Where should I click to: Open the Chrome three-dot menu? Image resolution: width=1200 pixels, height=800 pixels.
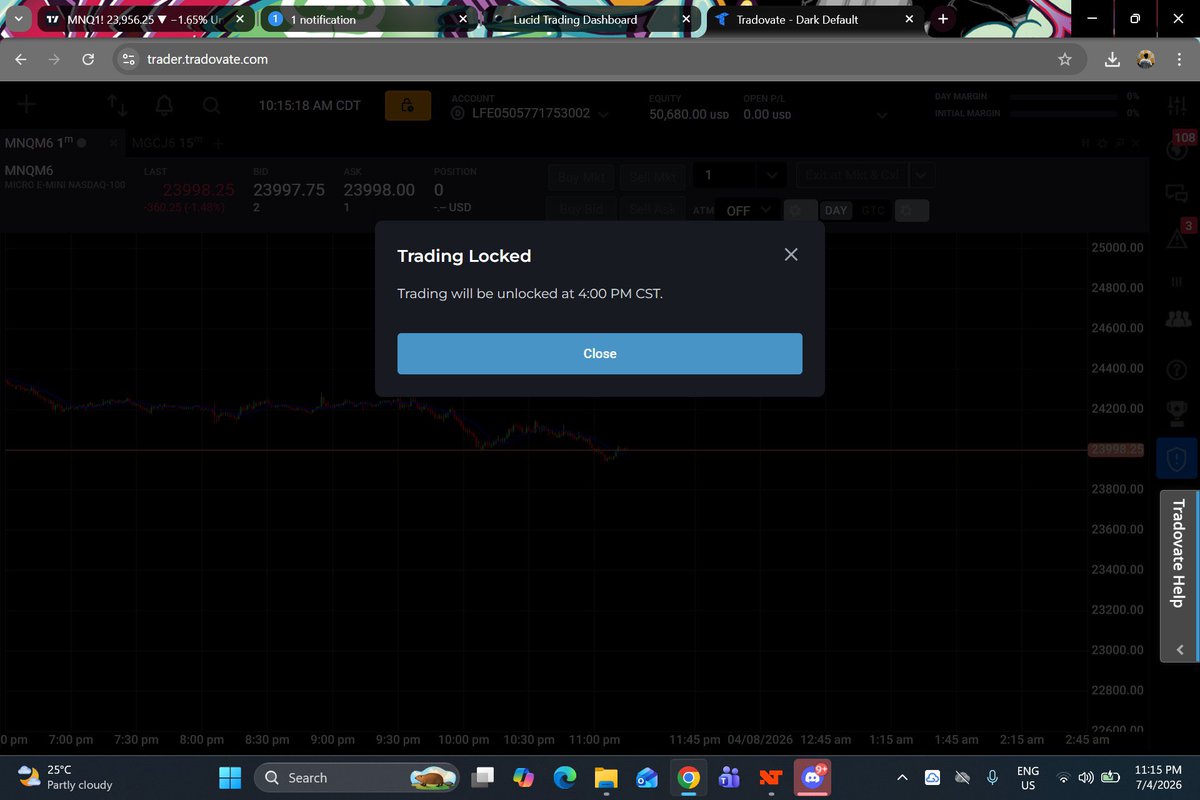pyautogui.click(x=1181, y=60)
